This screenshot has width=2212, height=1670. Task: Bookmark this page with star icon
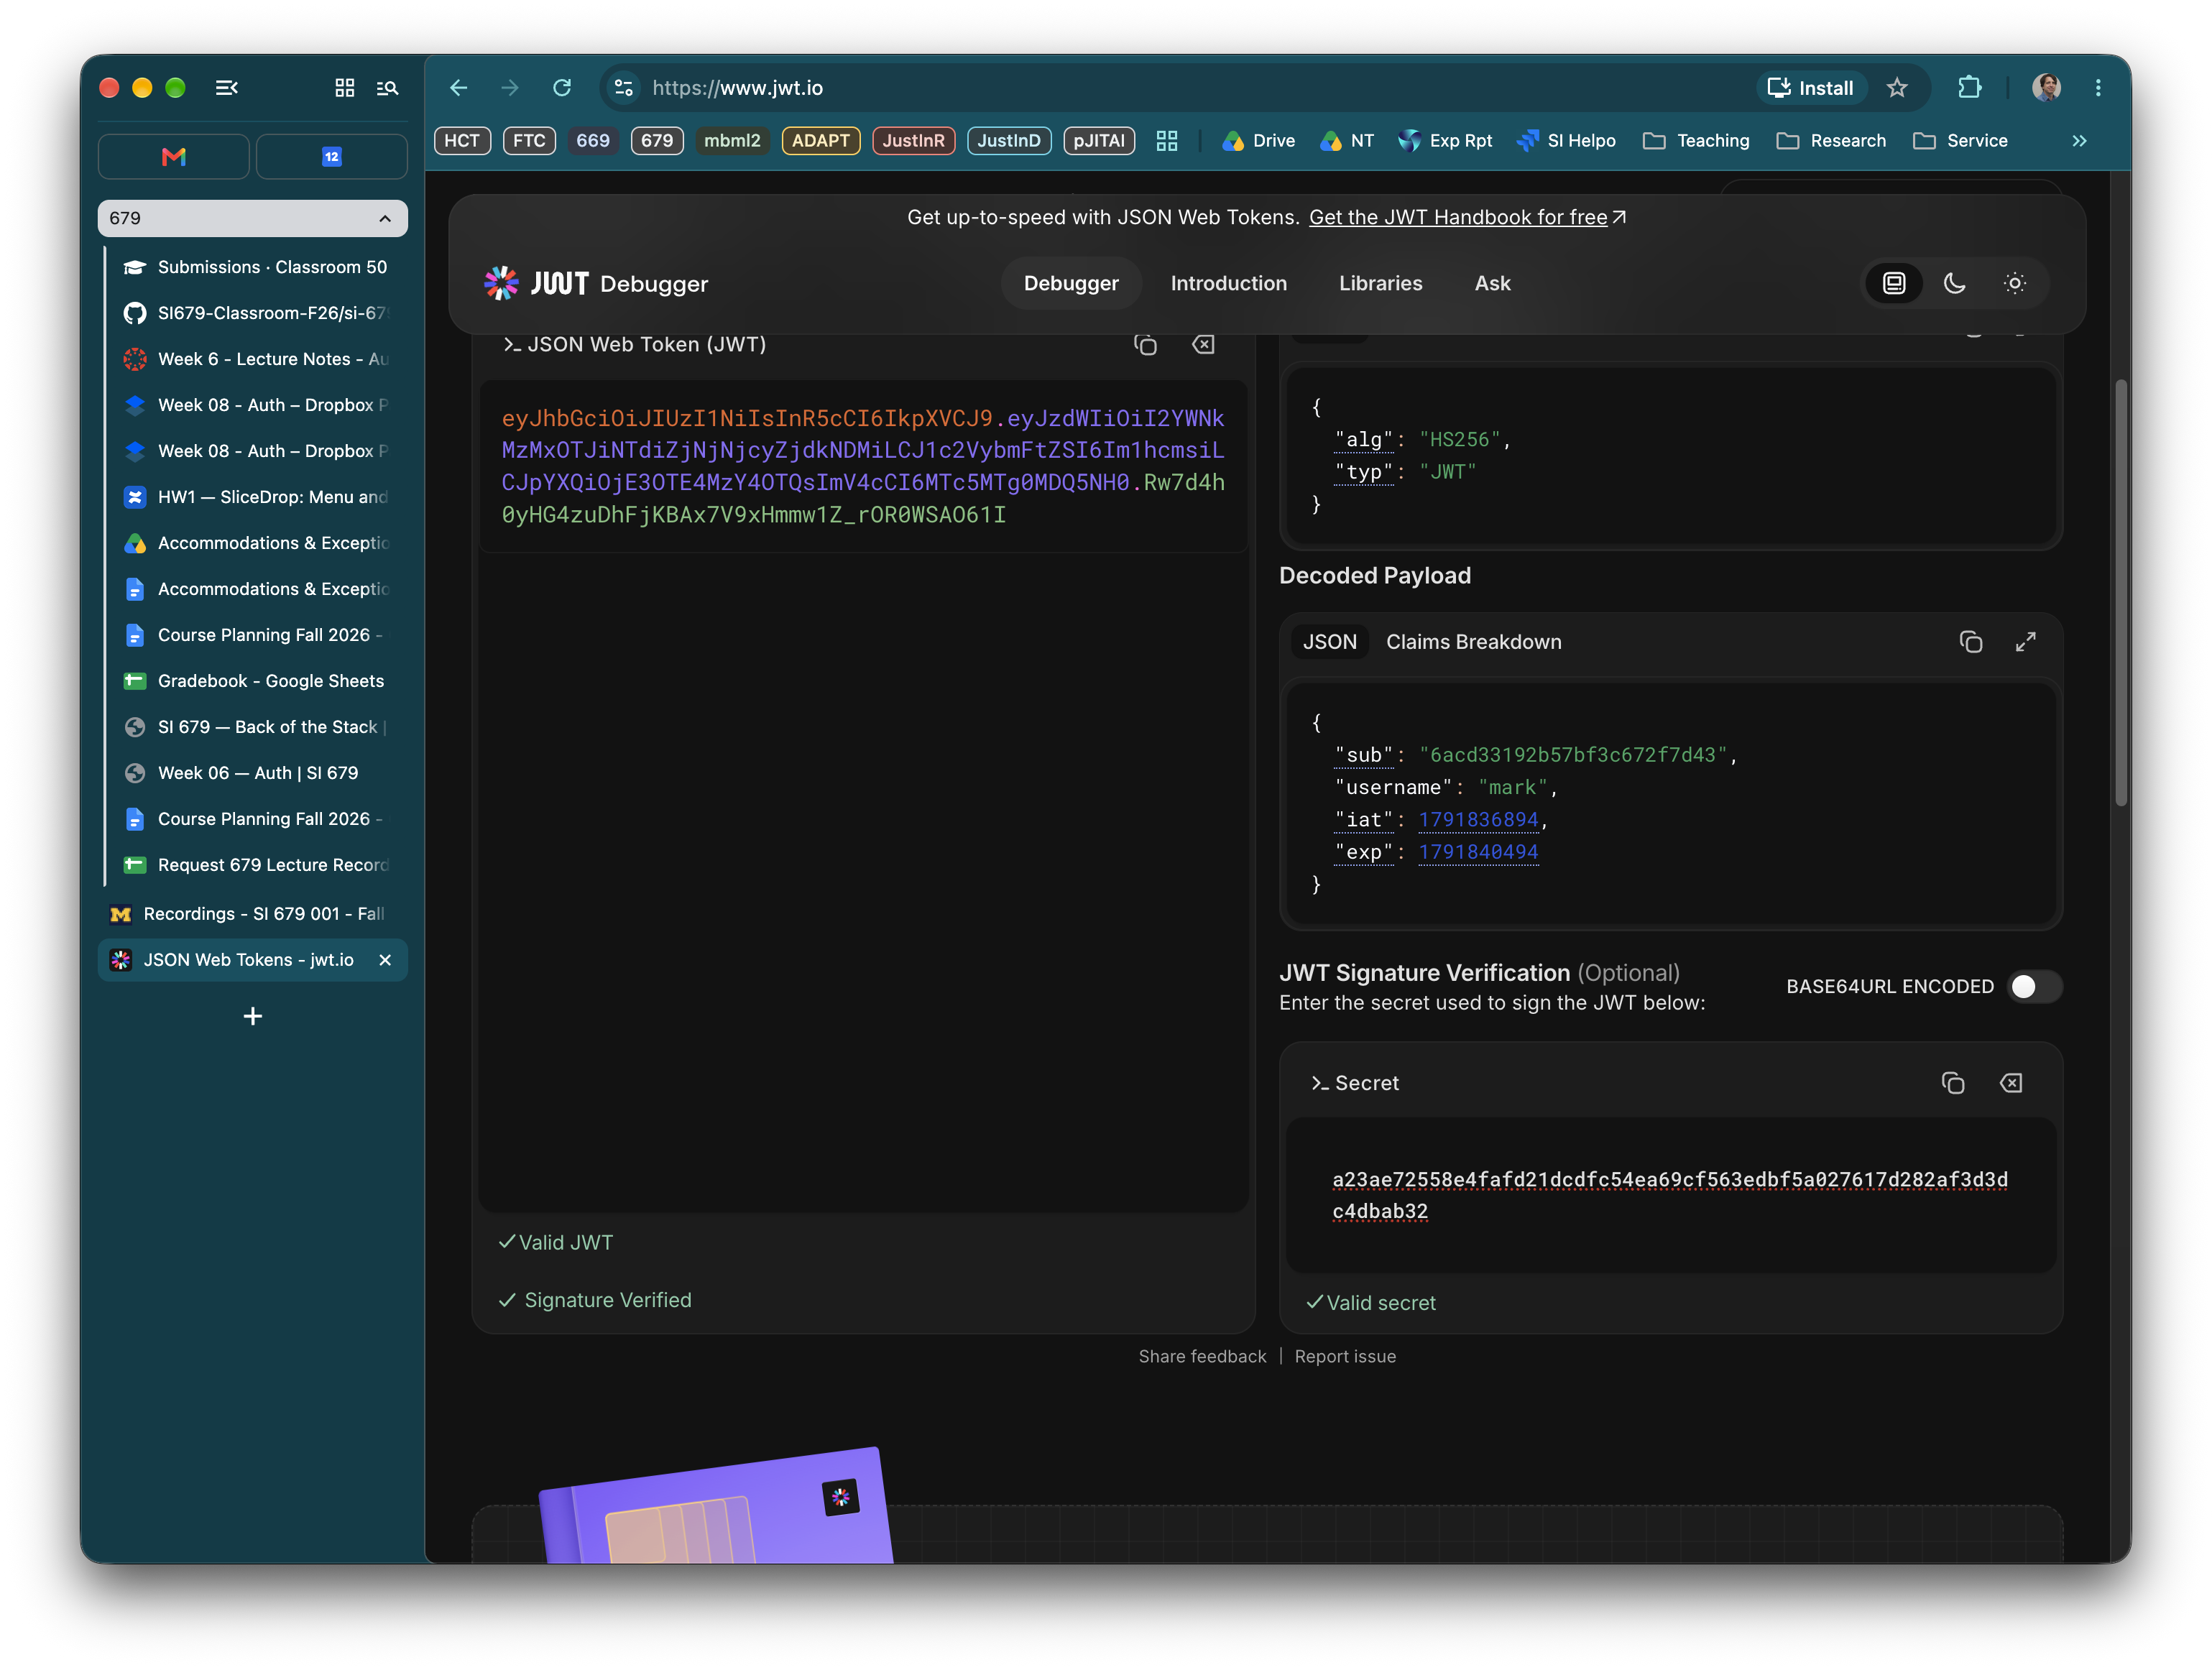[x=1896, y=88]
